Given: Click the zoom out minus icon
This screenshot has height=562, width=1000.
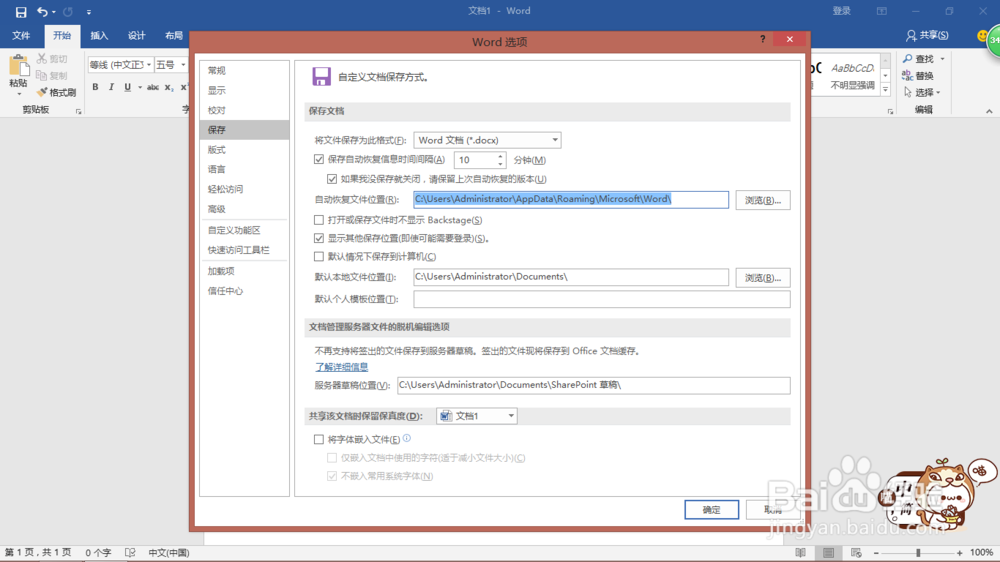Looking at the screenshot, I should [876, 553].
